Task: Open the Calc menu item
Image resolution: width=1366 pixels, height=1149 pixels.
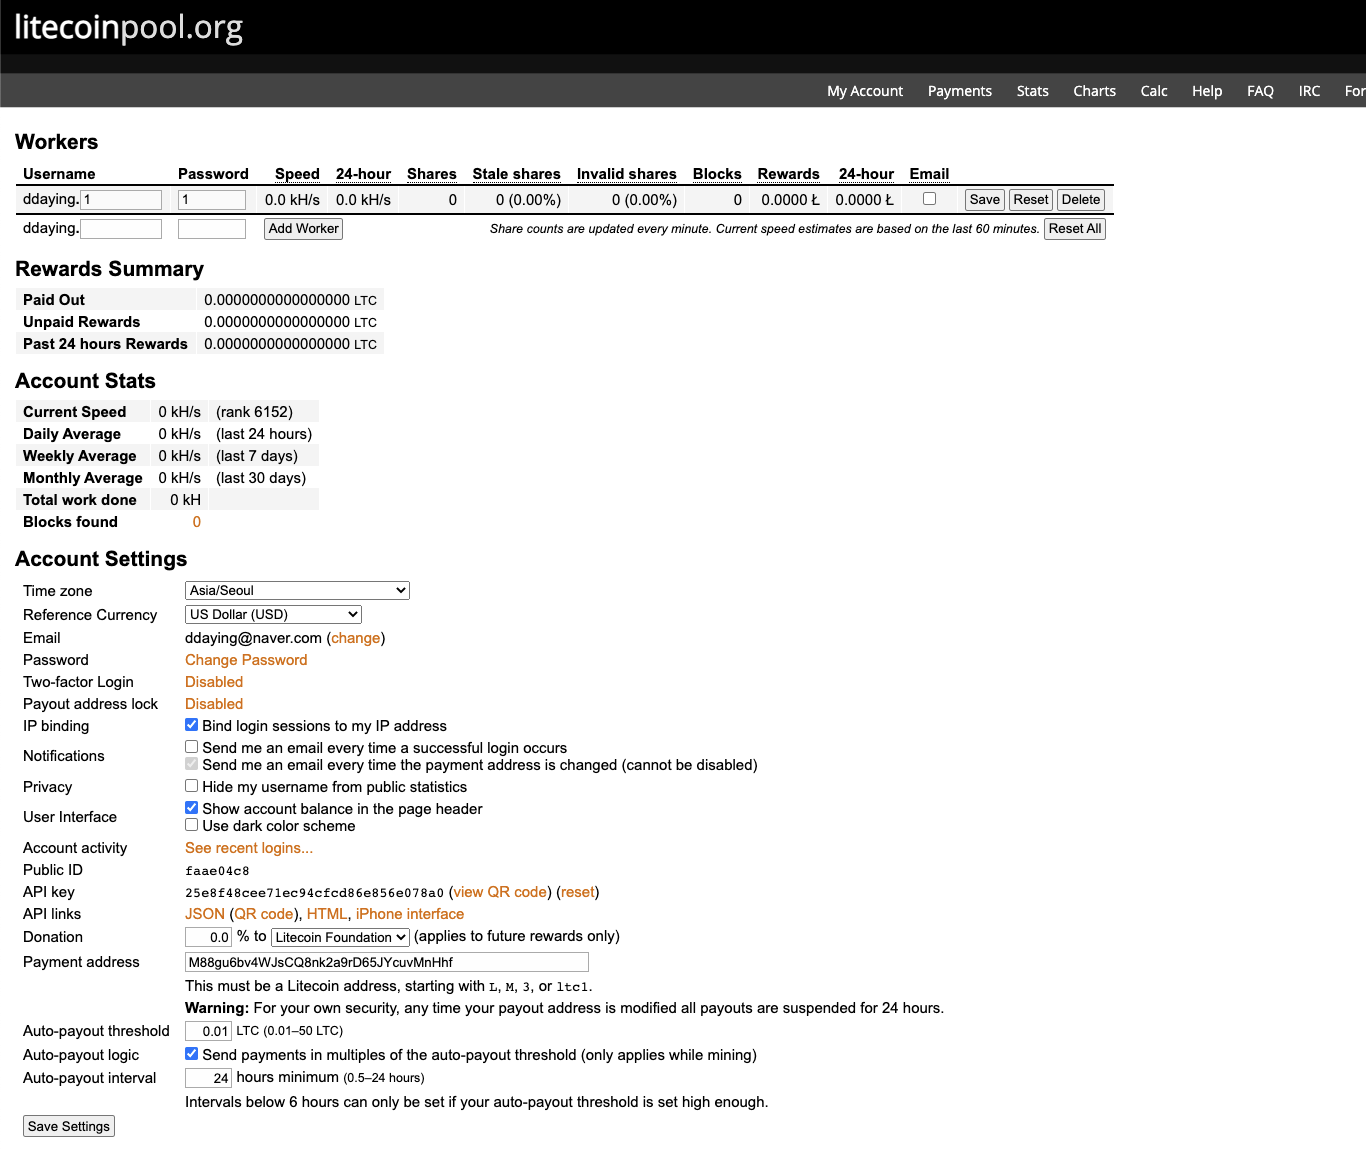Action: pyautogui.click(x=1154, y=91)
